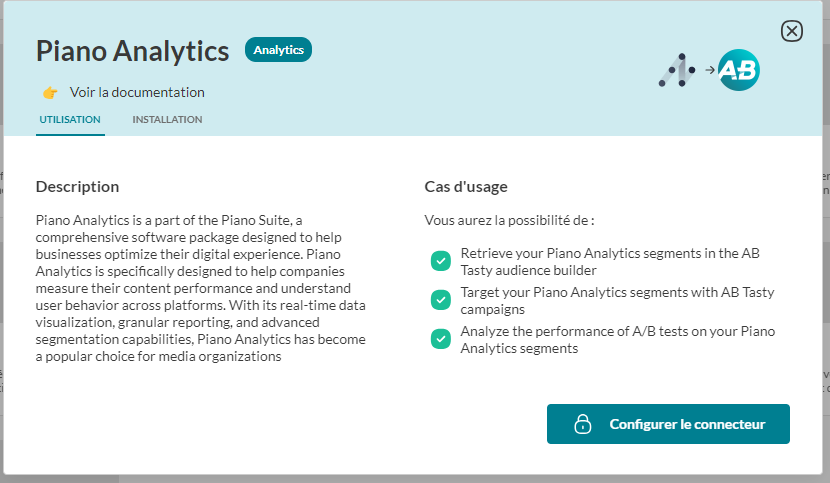Open the INSTALLATION tab
This screenshot has height=483, width=830.
[x=167, y=120]
